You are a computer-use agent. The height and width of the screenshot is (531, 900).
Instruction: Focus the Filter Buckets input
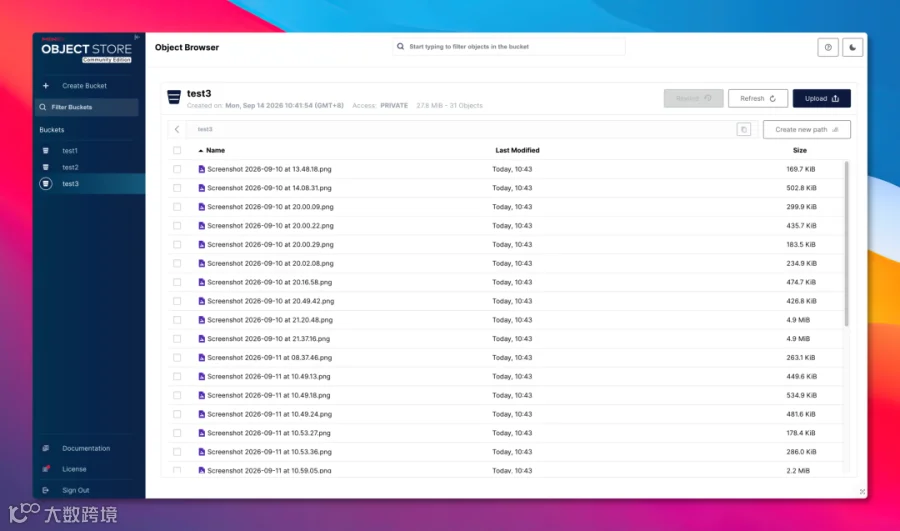pos(87,107)
